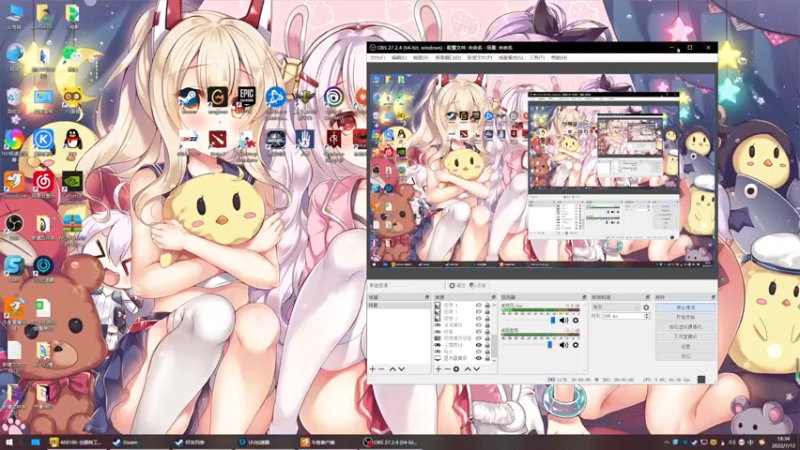Open source 滤镜 filters toolbar button
800x450 pixels.
(x=478, y=286)
